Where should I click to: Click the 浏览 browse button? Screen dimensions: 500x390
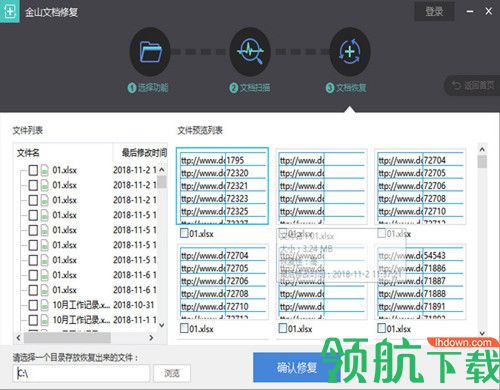172,373
